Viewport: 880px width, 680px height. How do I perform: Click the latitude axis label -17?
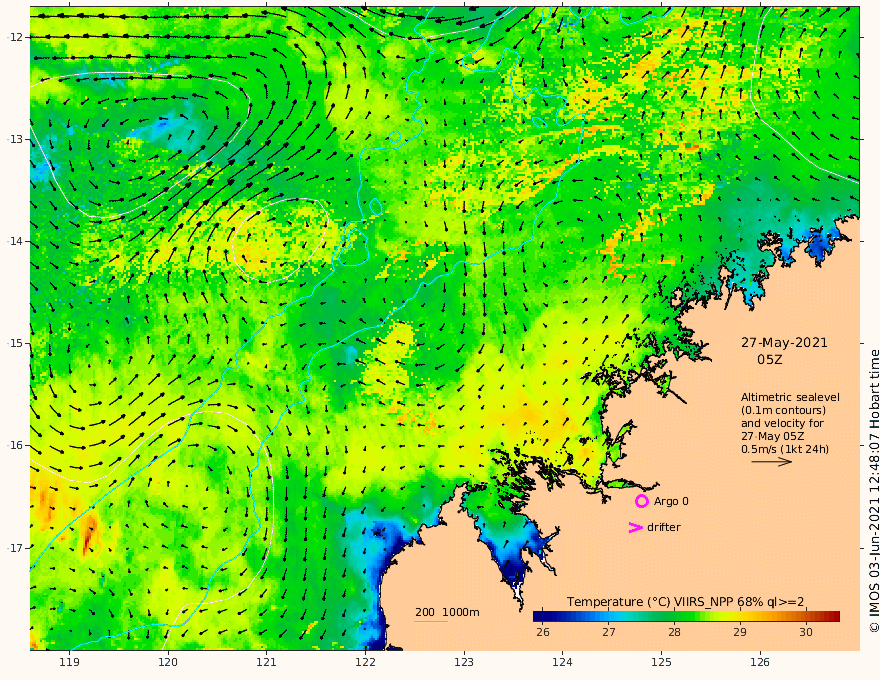15,548
